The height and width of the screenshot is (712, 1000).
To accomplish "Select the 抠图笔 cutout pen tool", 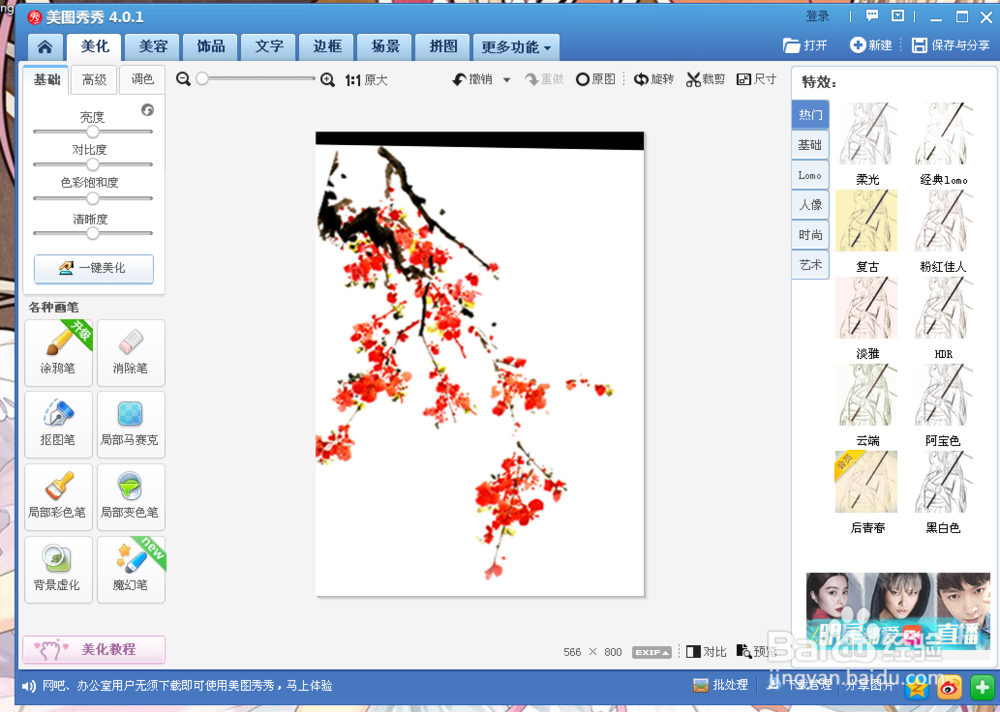I will click(x=58, y=425).
